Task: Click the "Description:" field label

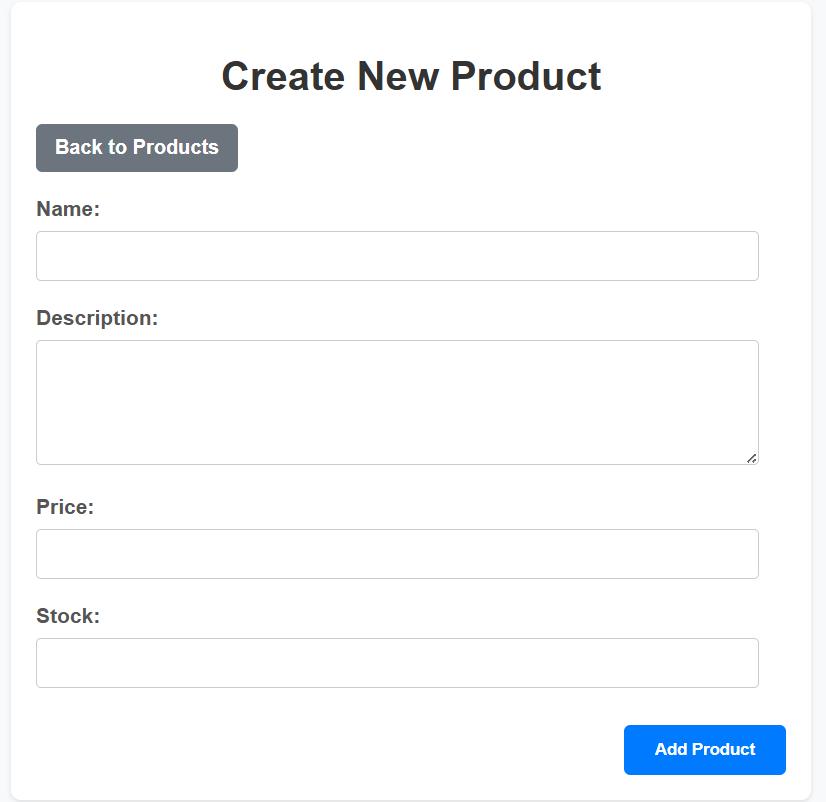Action: pos(97,318)
